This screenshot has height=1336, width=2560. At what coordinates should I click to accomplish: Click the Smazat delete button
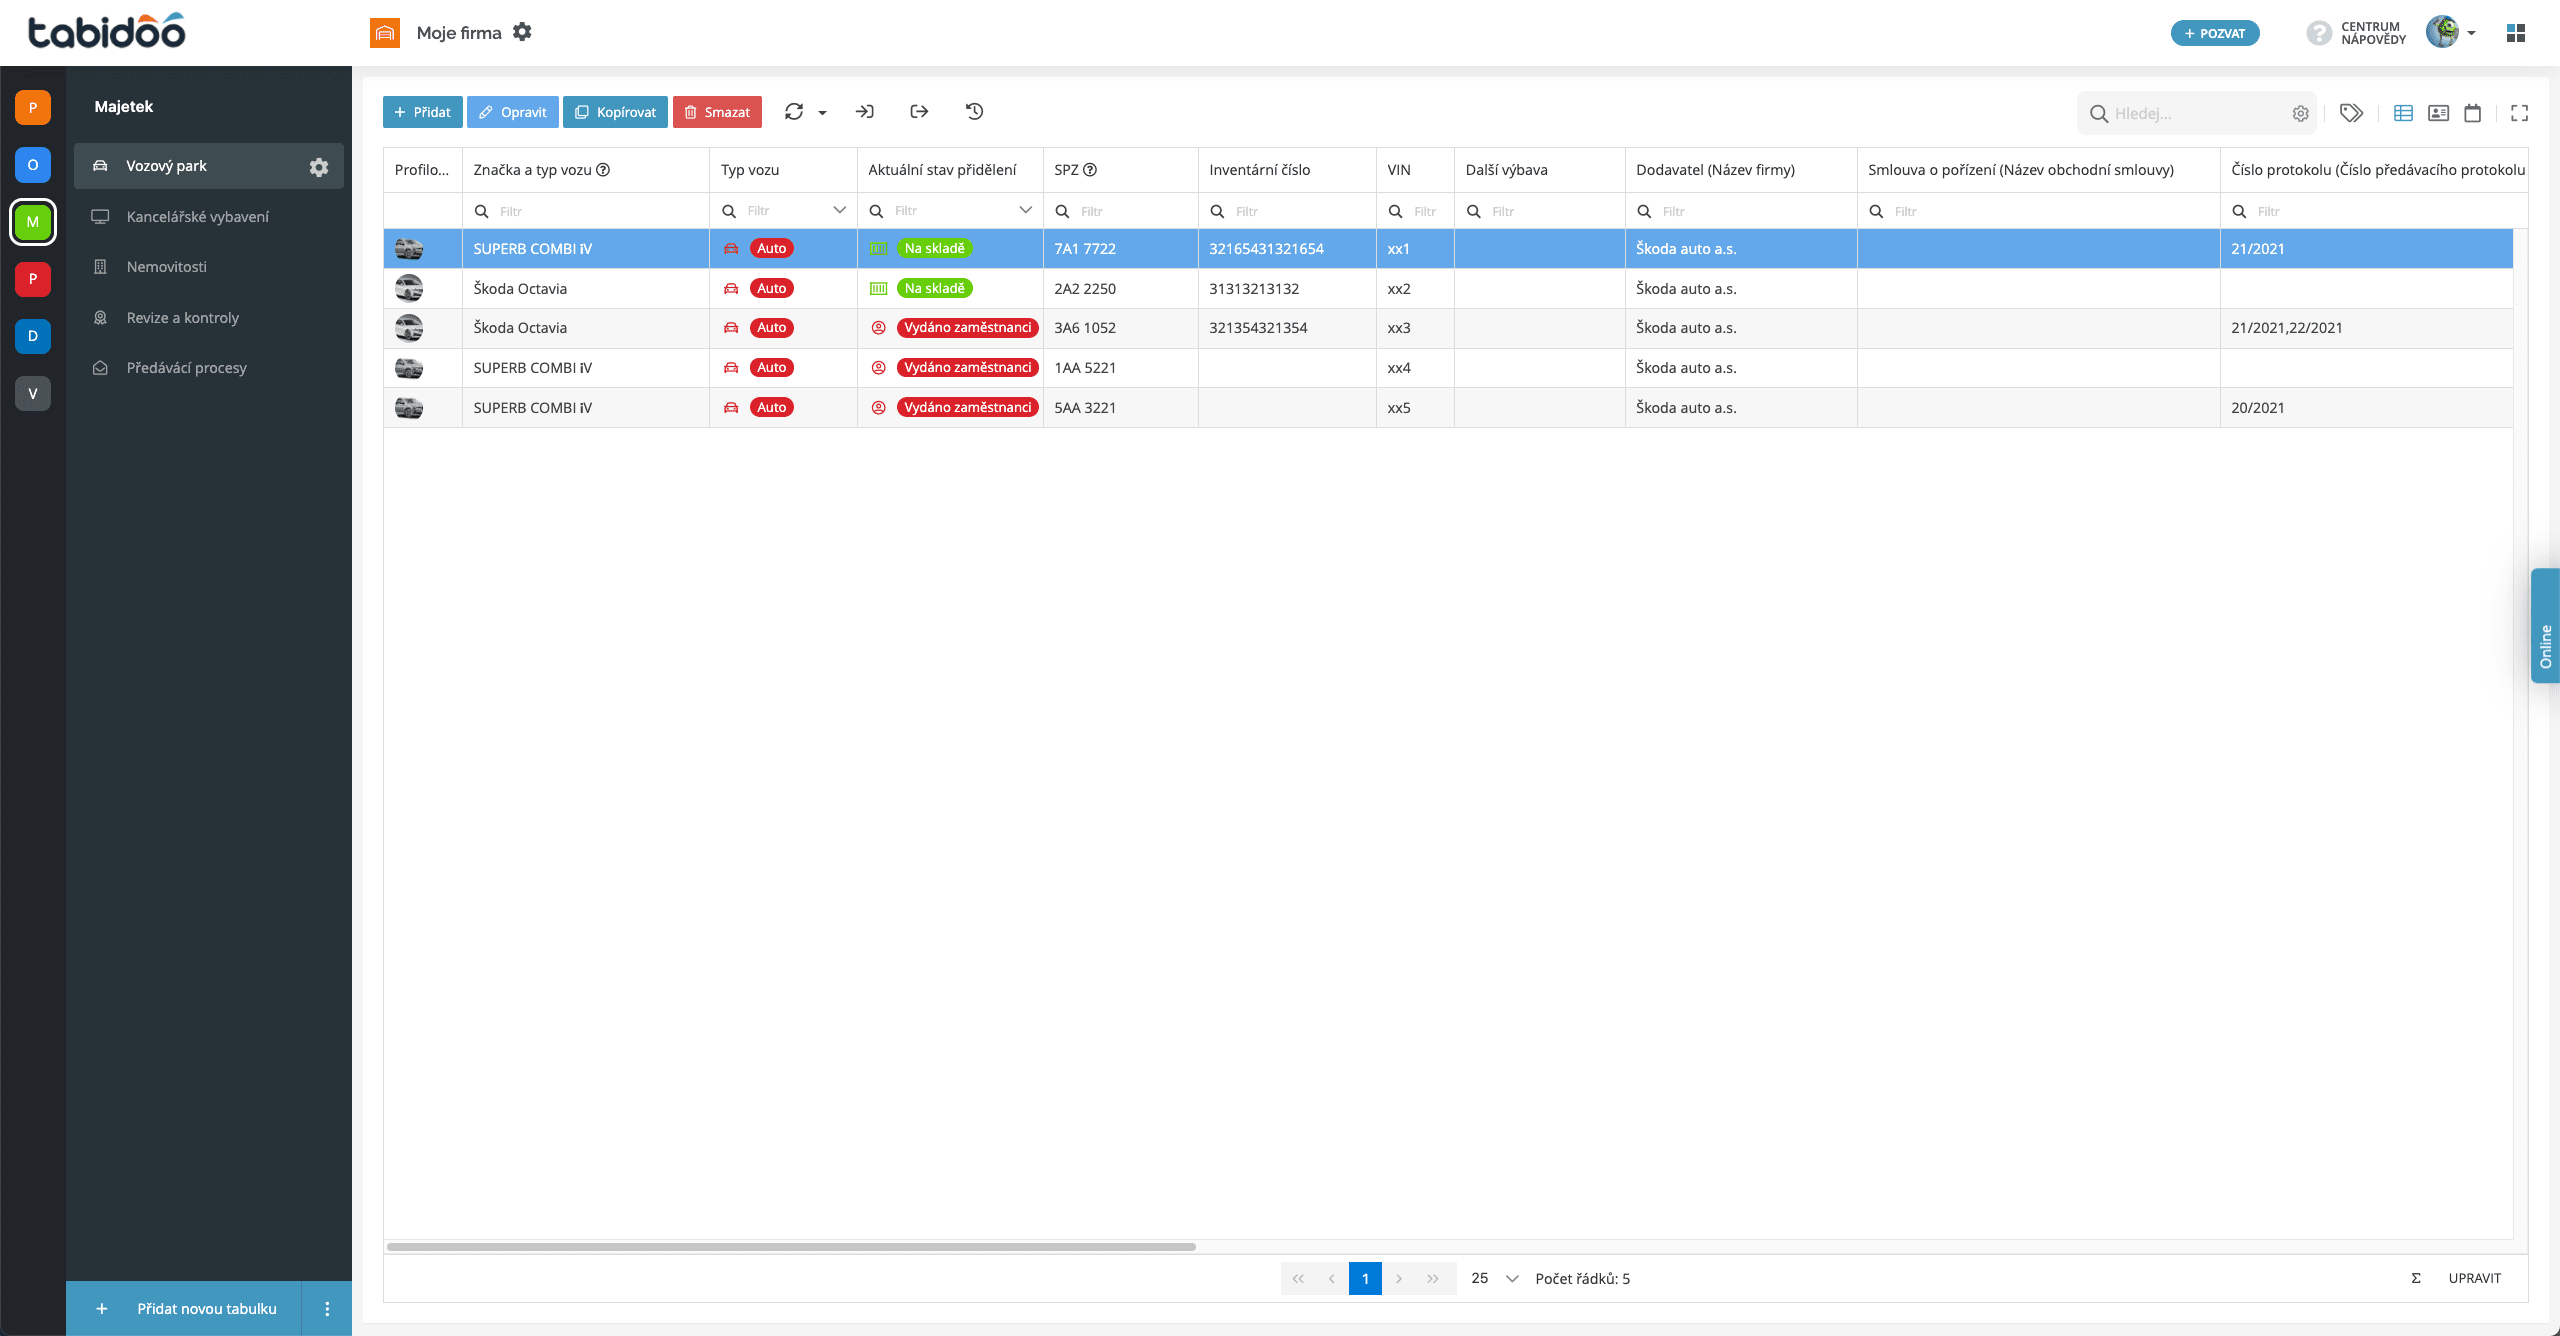717,112
